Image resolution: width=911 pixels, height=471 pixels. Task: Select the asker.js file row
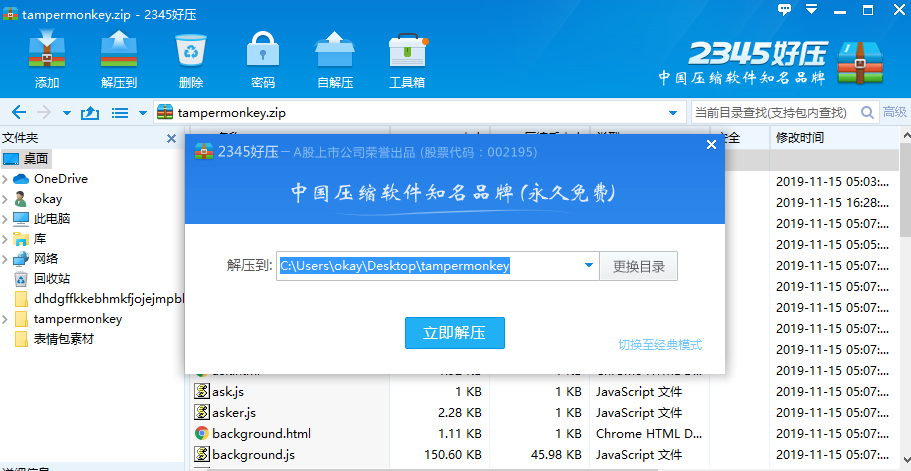544,413
